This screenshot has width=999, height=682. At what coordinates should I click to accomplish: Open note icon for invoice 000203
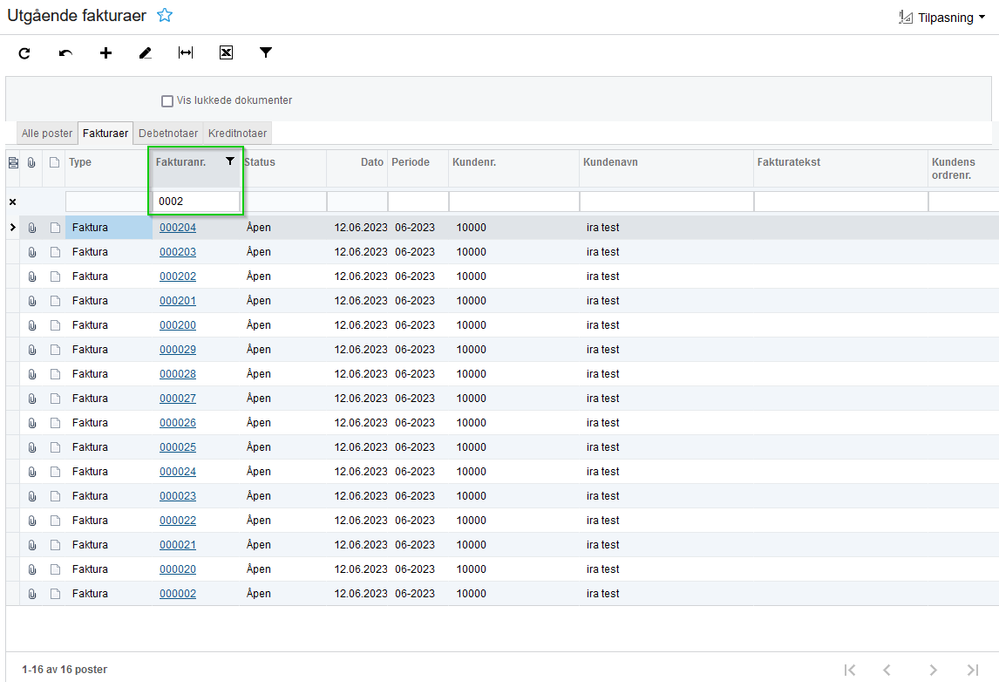coord(55,252)
